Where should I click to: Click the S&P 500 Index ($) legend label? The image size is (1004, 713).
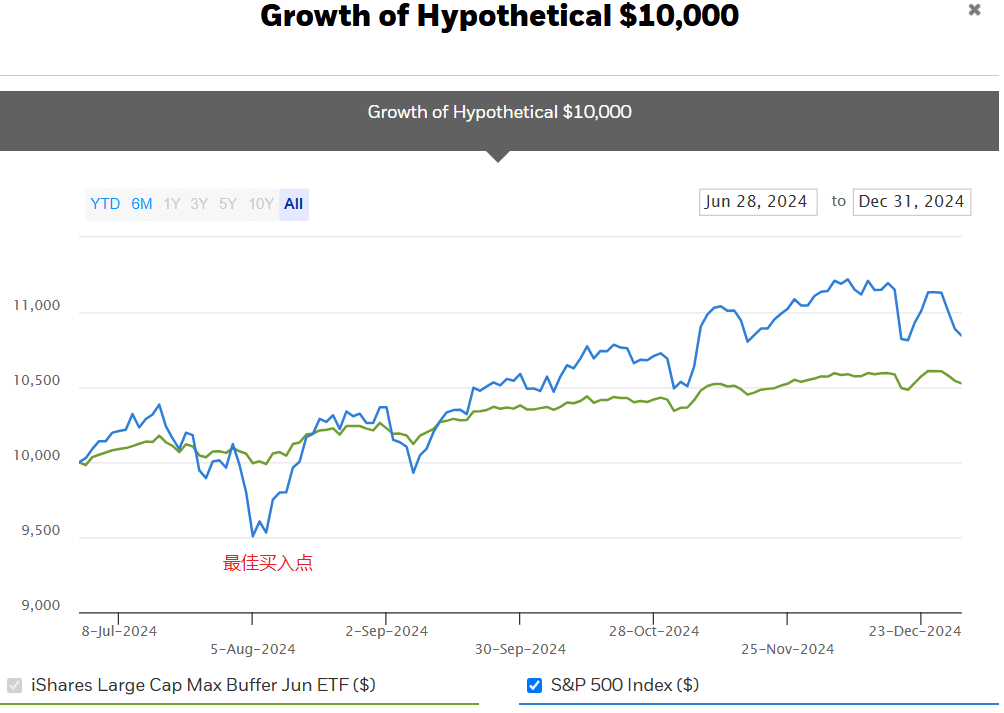tap(625, 685)
